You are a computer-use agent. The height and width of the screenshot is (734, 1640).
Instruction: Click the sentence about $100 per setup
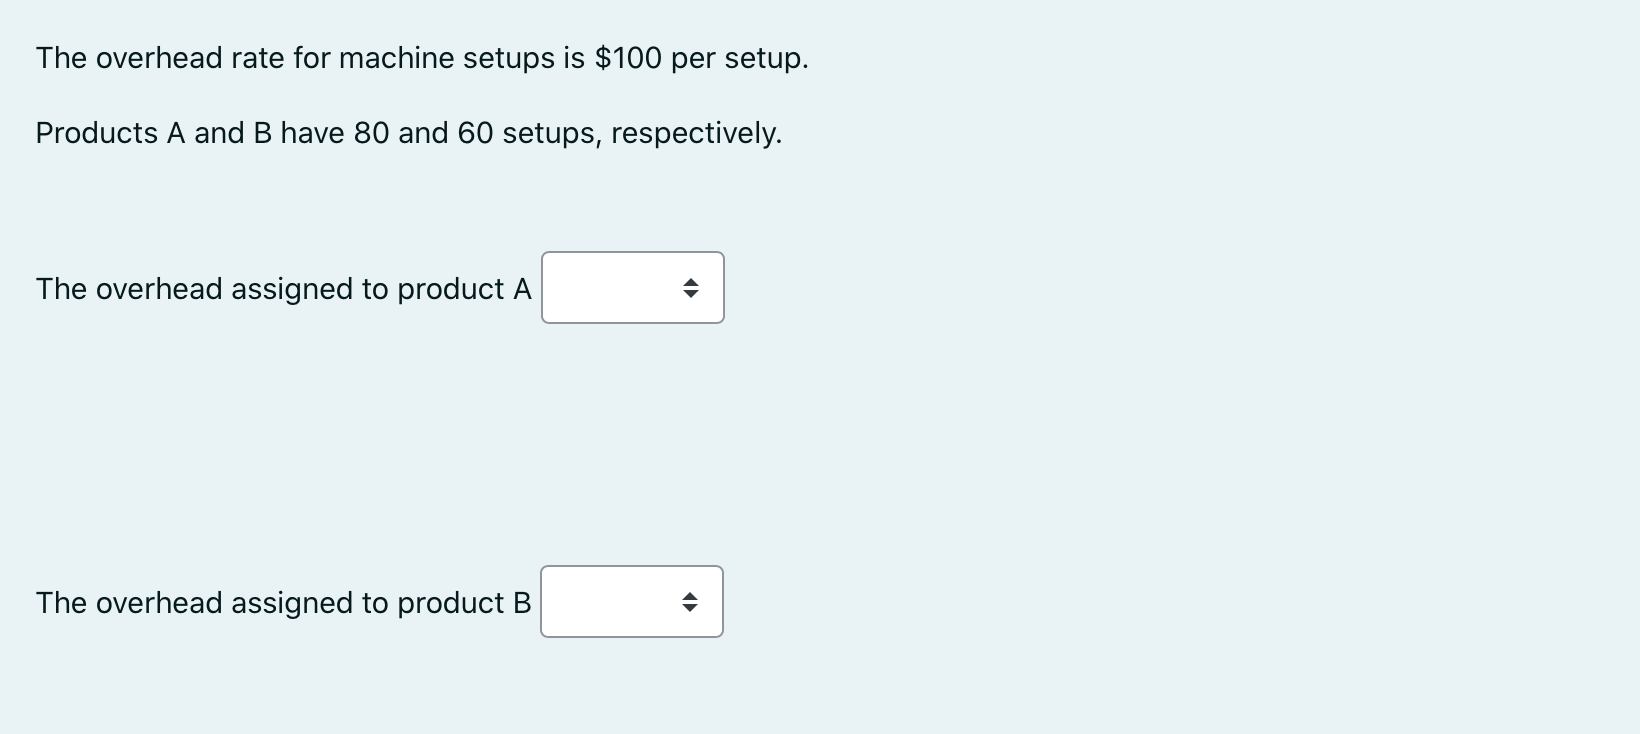(x=420, y=58)
